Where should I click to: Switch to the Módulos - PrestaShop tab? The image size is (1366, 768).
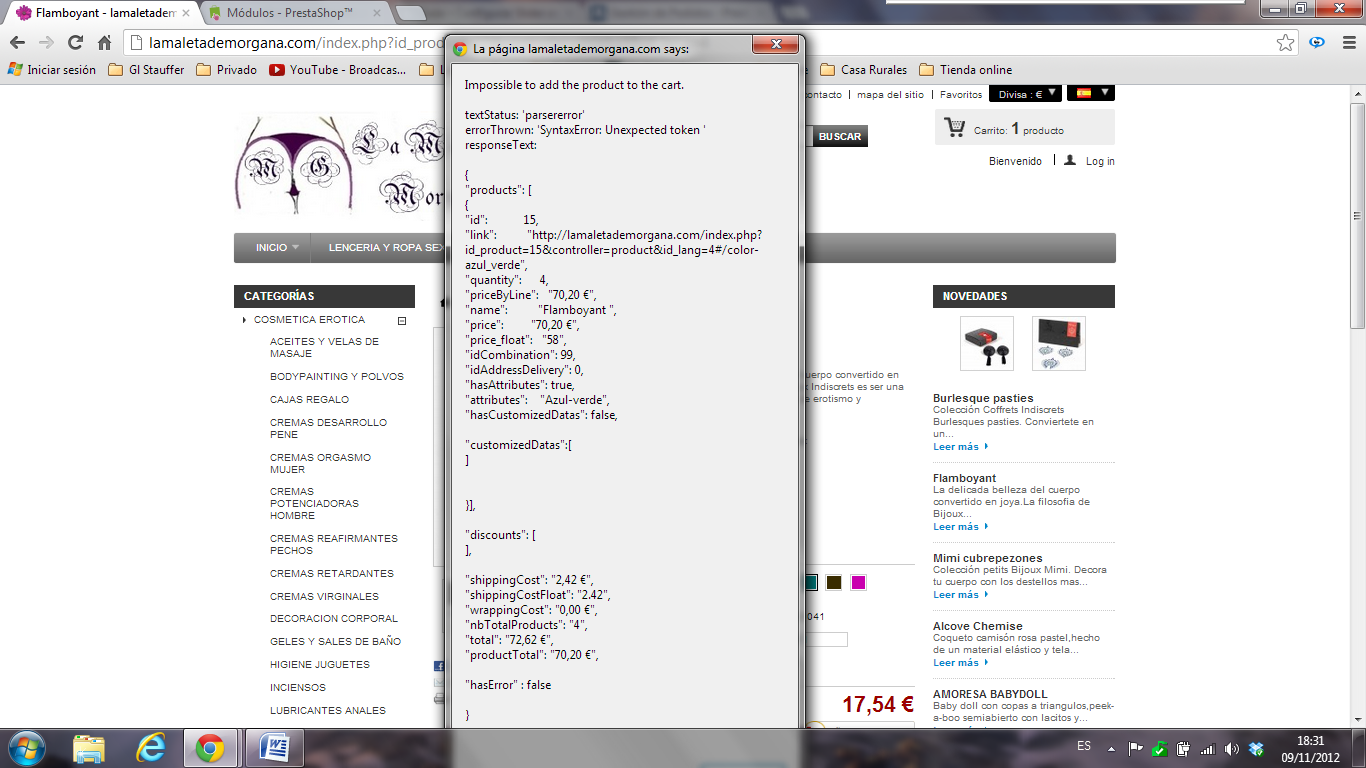pos(290,14)
